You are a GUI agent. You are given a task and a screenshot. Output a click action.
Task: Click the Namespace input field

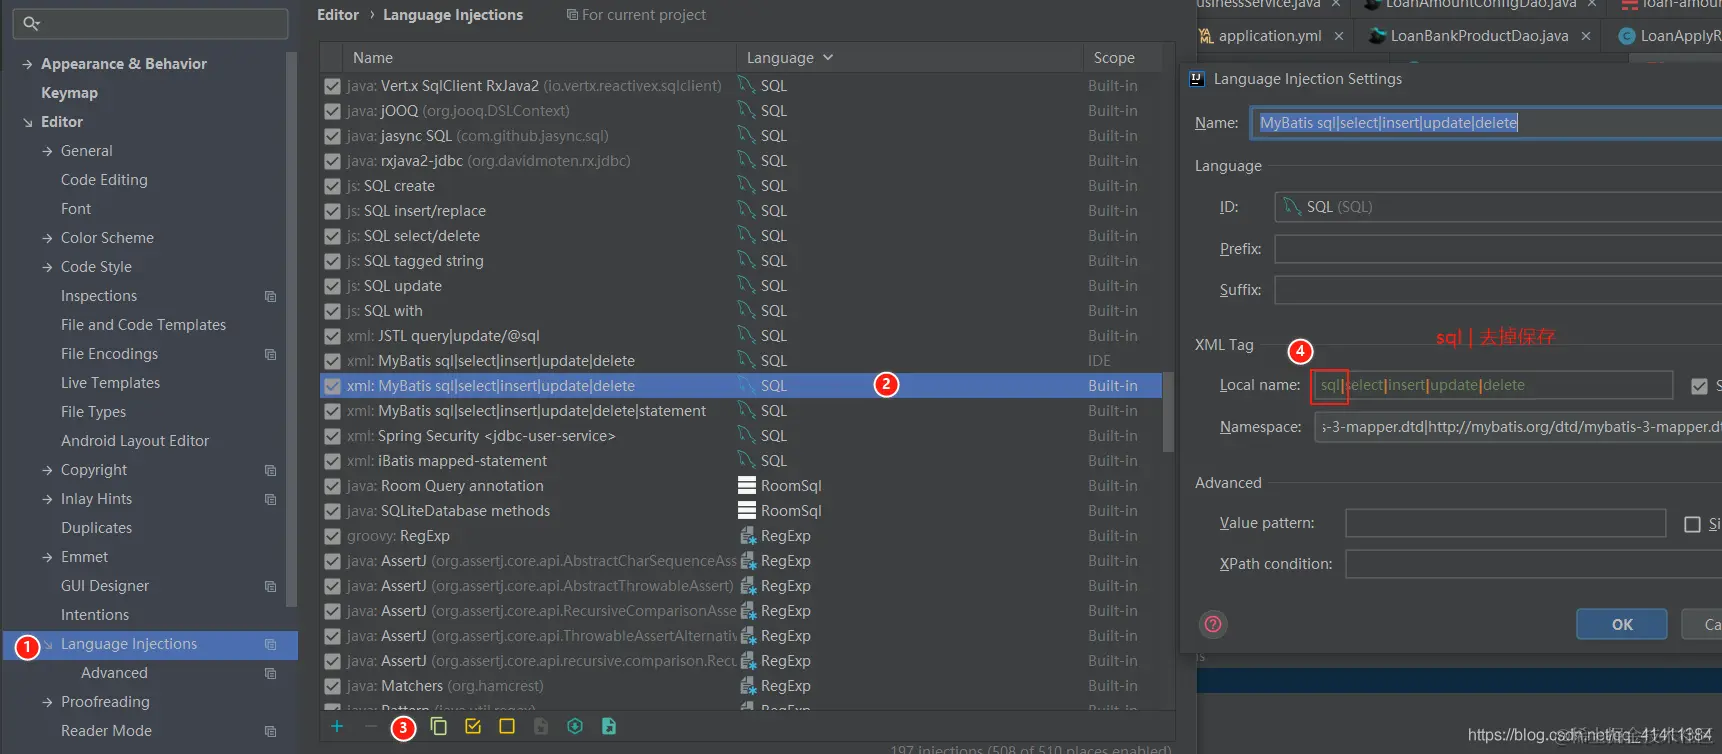pos(1518,427)
